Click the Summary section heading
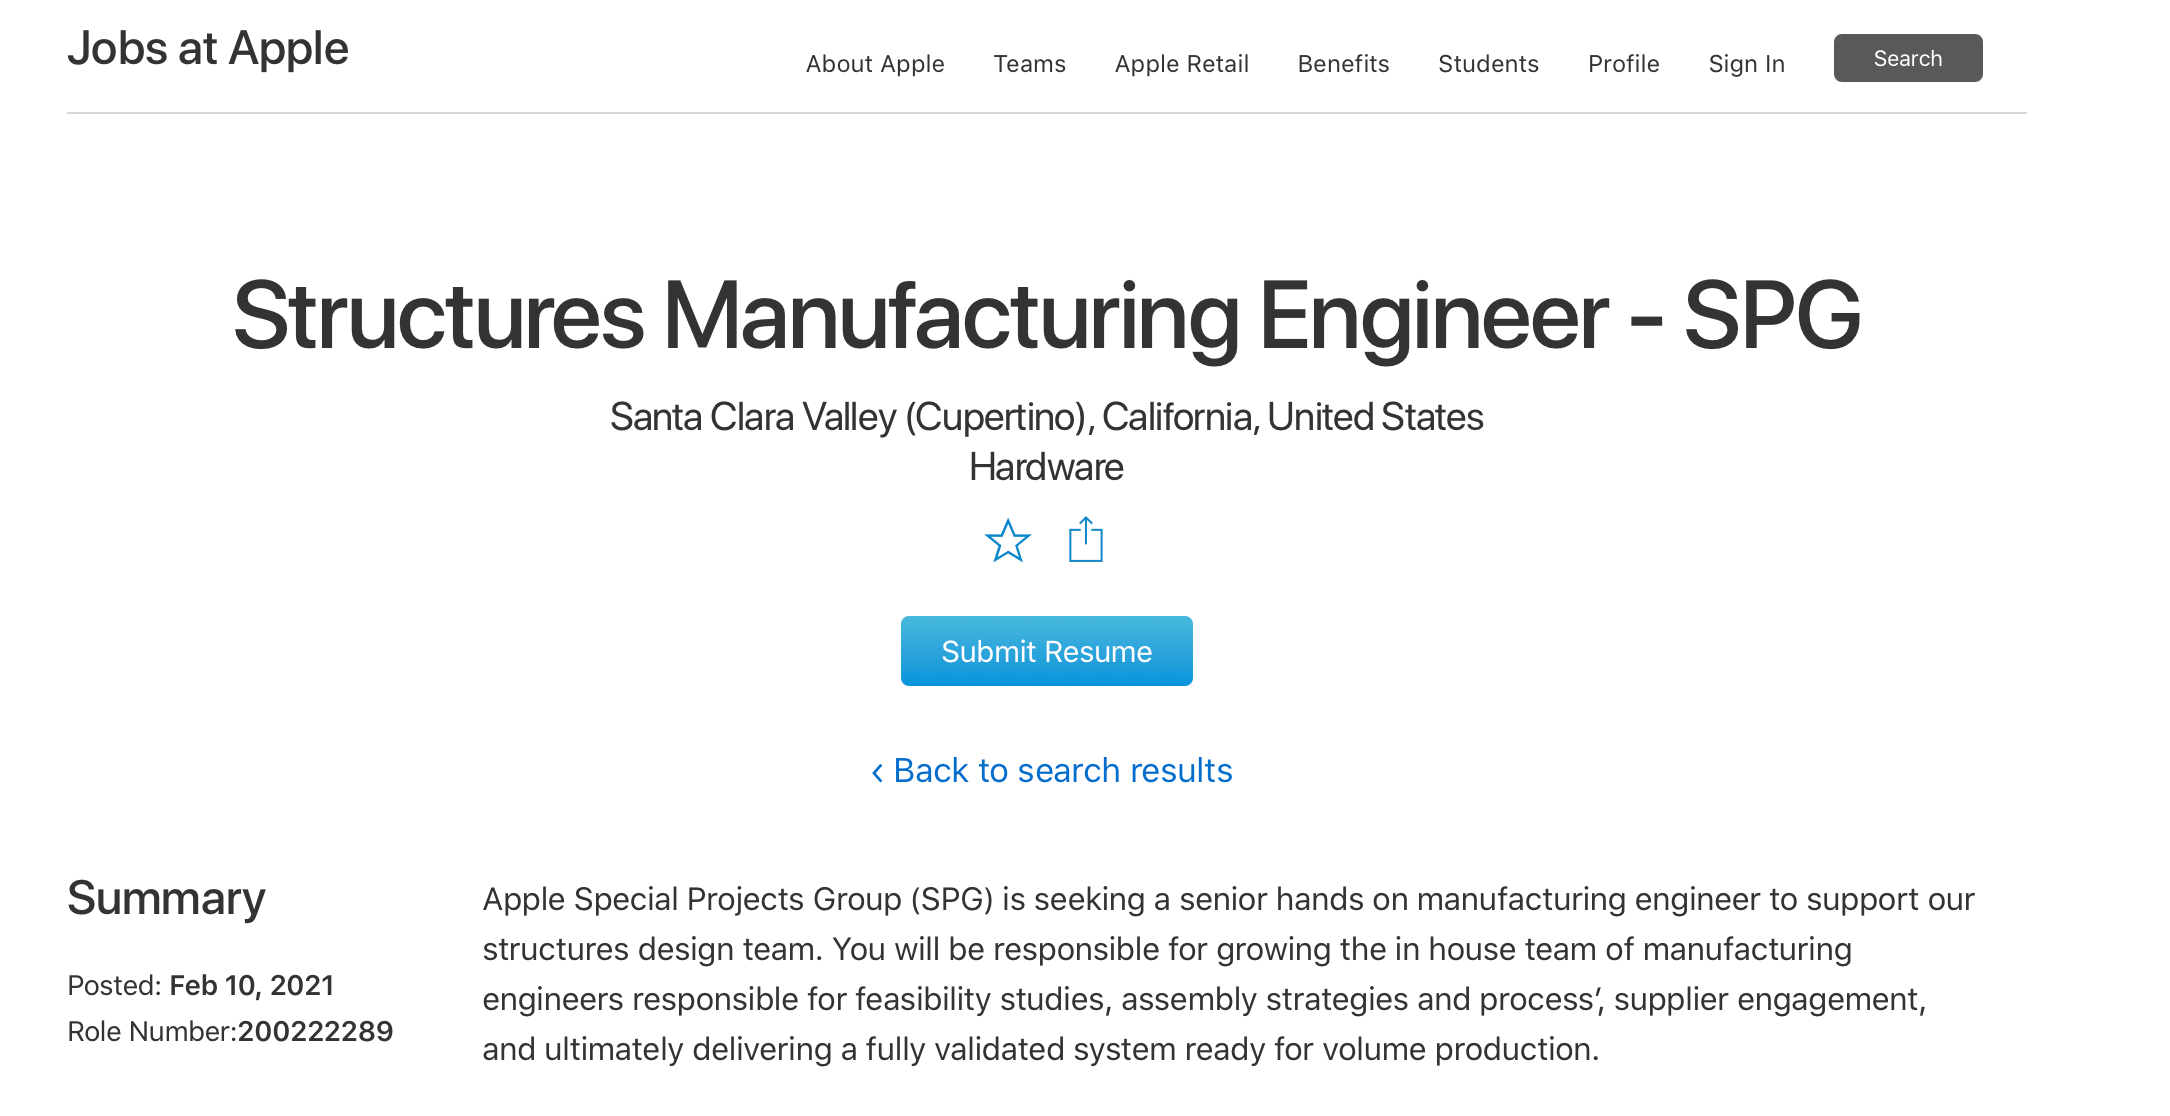Image resolution: width=2170 pixels, height=1116 pixels. tap(166, 898)
